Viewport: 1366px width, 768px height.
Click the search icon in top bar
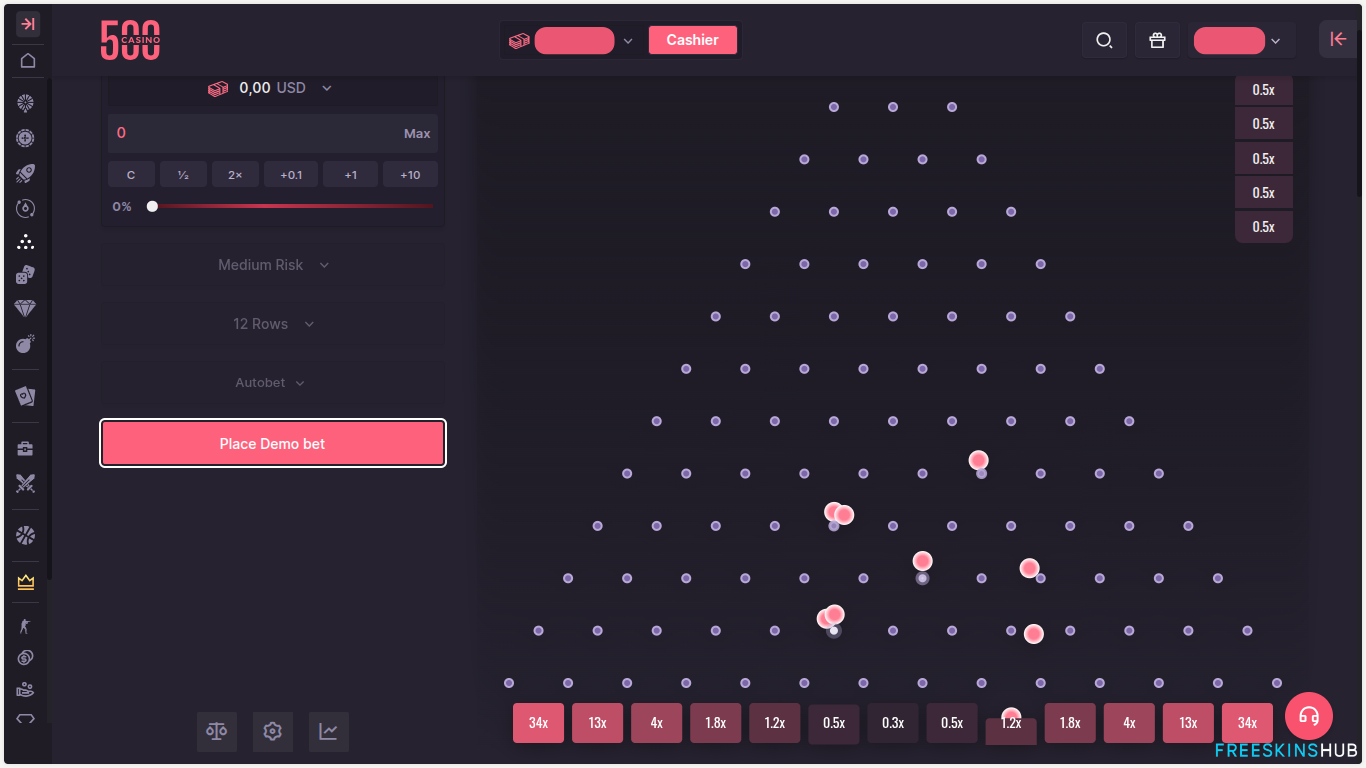click(1104, 40)
